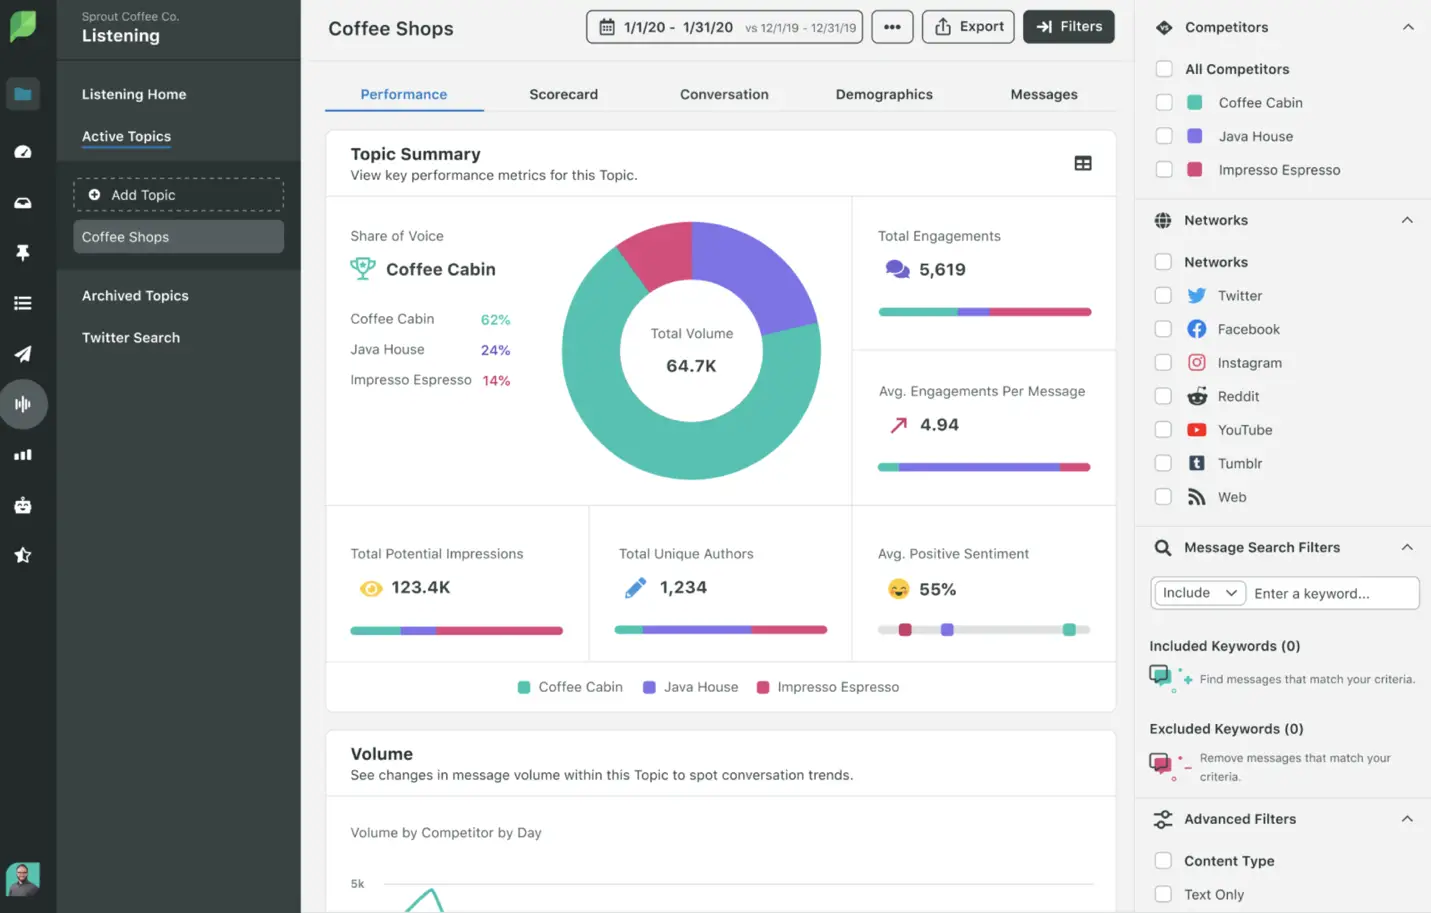Collapse the Networks section chevron

tap(1407, 220)
